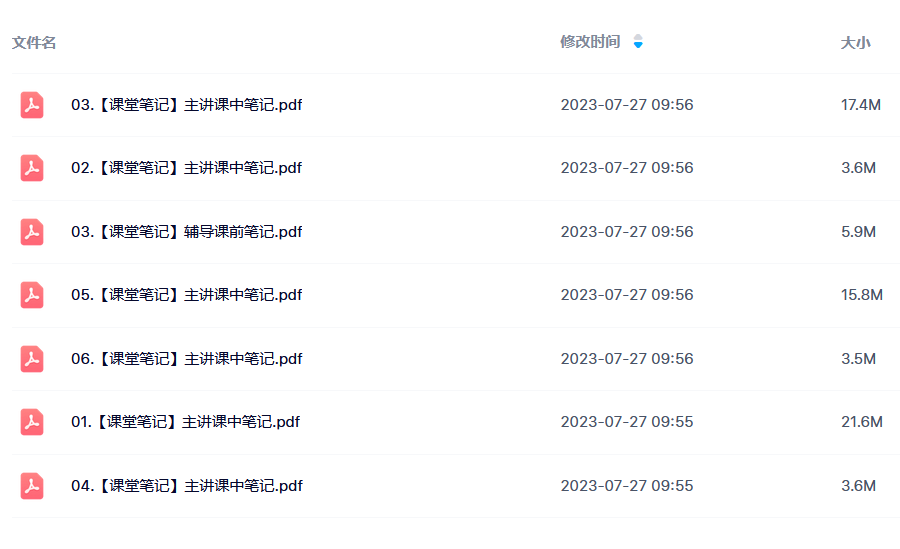Open 01.【课堂笔记】主讲课中笔记.pdf

pyautogui.click(x=185, y=422)
